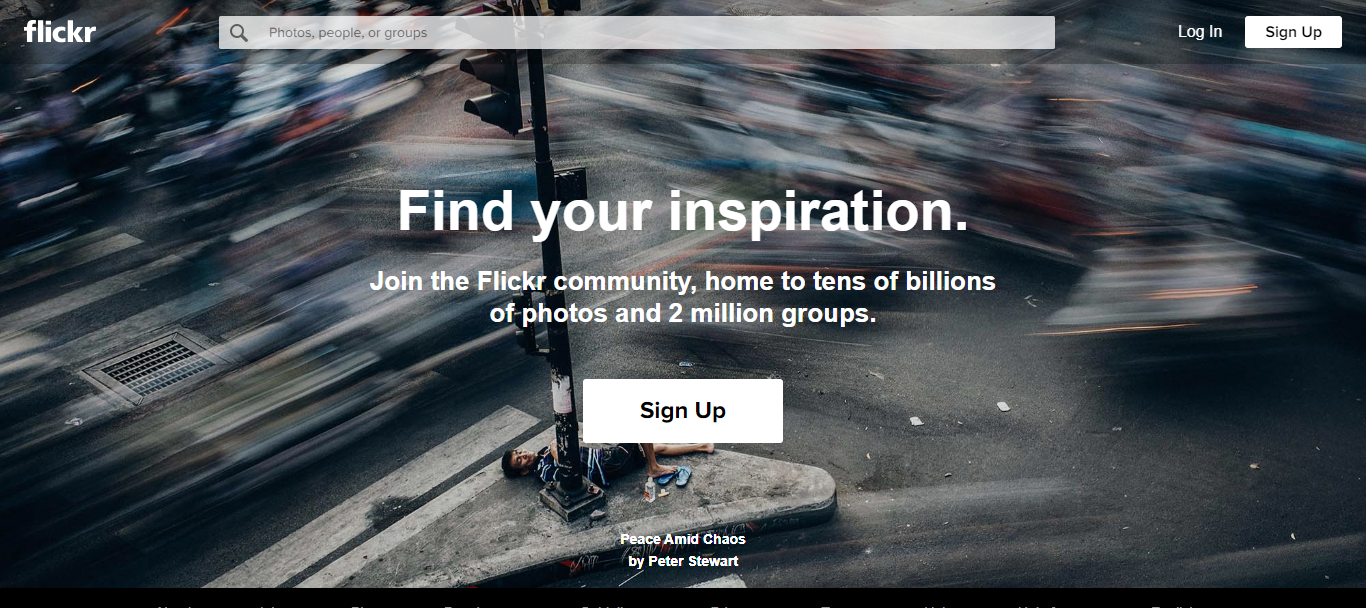Click the Join the Flickr community subheading text
The height and width of the screenshot is (608, 1366).
point(683,297)
